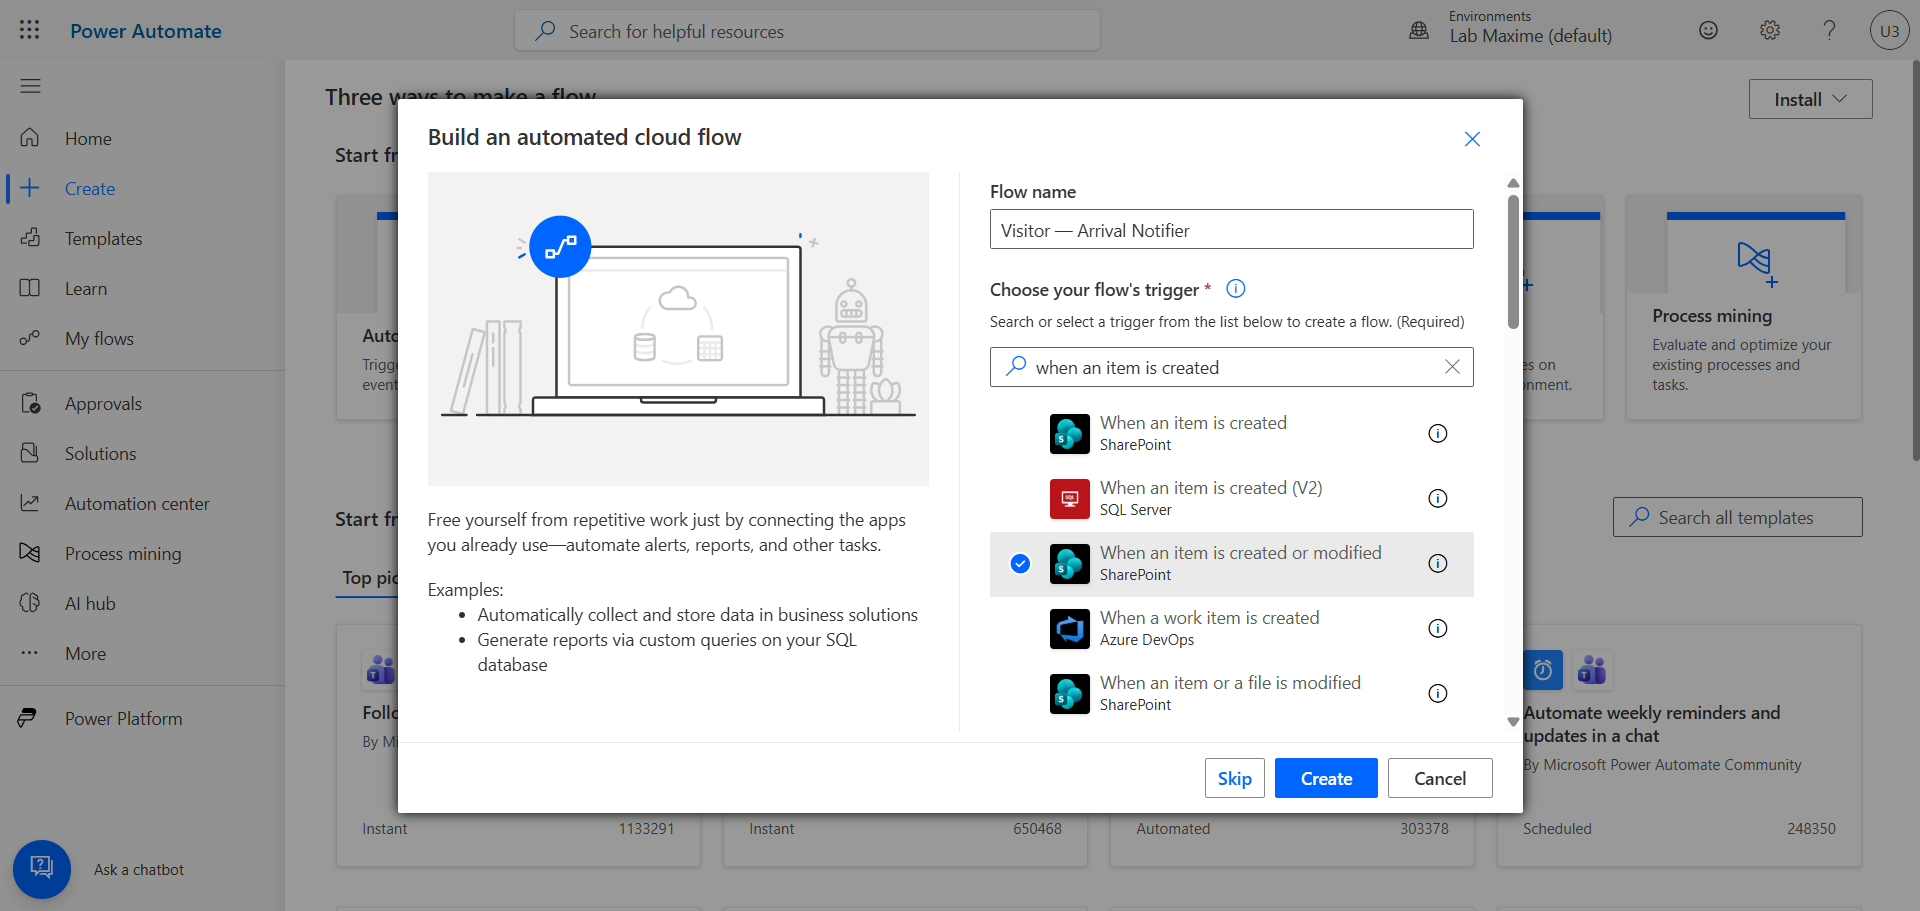Open Learn in the sidebar
The image size is (1920, 911).
(142, 288)
